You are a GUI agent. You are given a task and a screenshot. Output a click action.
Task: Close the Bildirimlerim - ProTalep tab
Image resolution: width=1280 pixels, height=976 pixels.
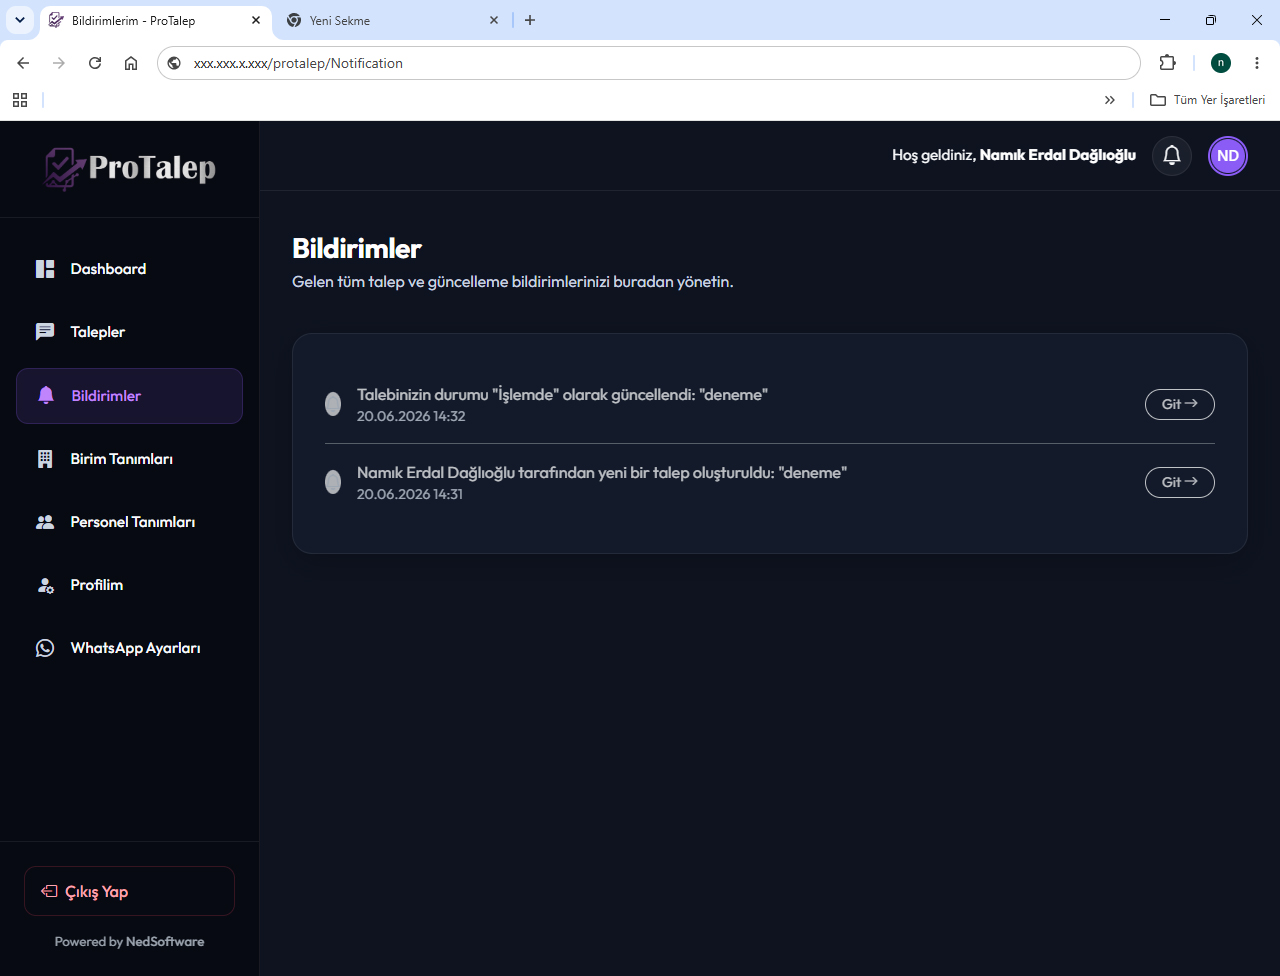pyautogui.click(x=256, y=20)
